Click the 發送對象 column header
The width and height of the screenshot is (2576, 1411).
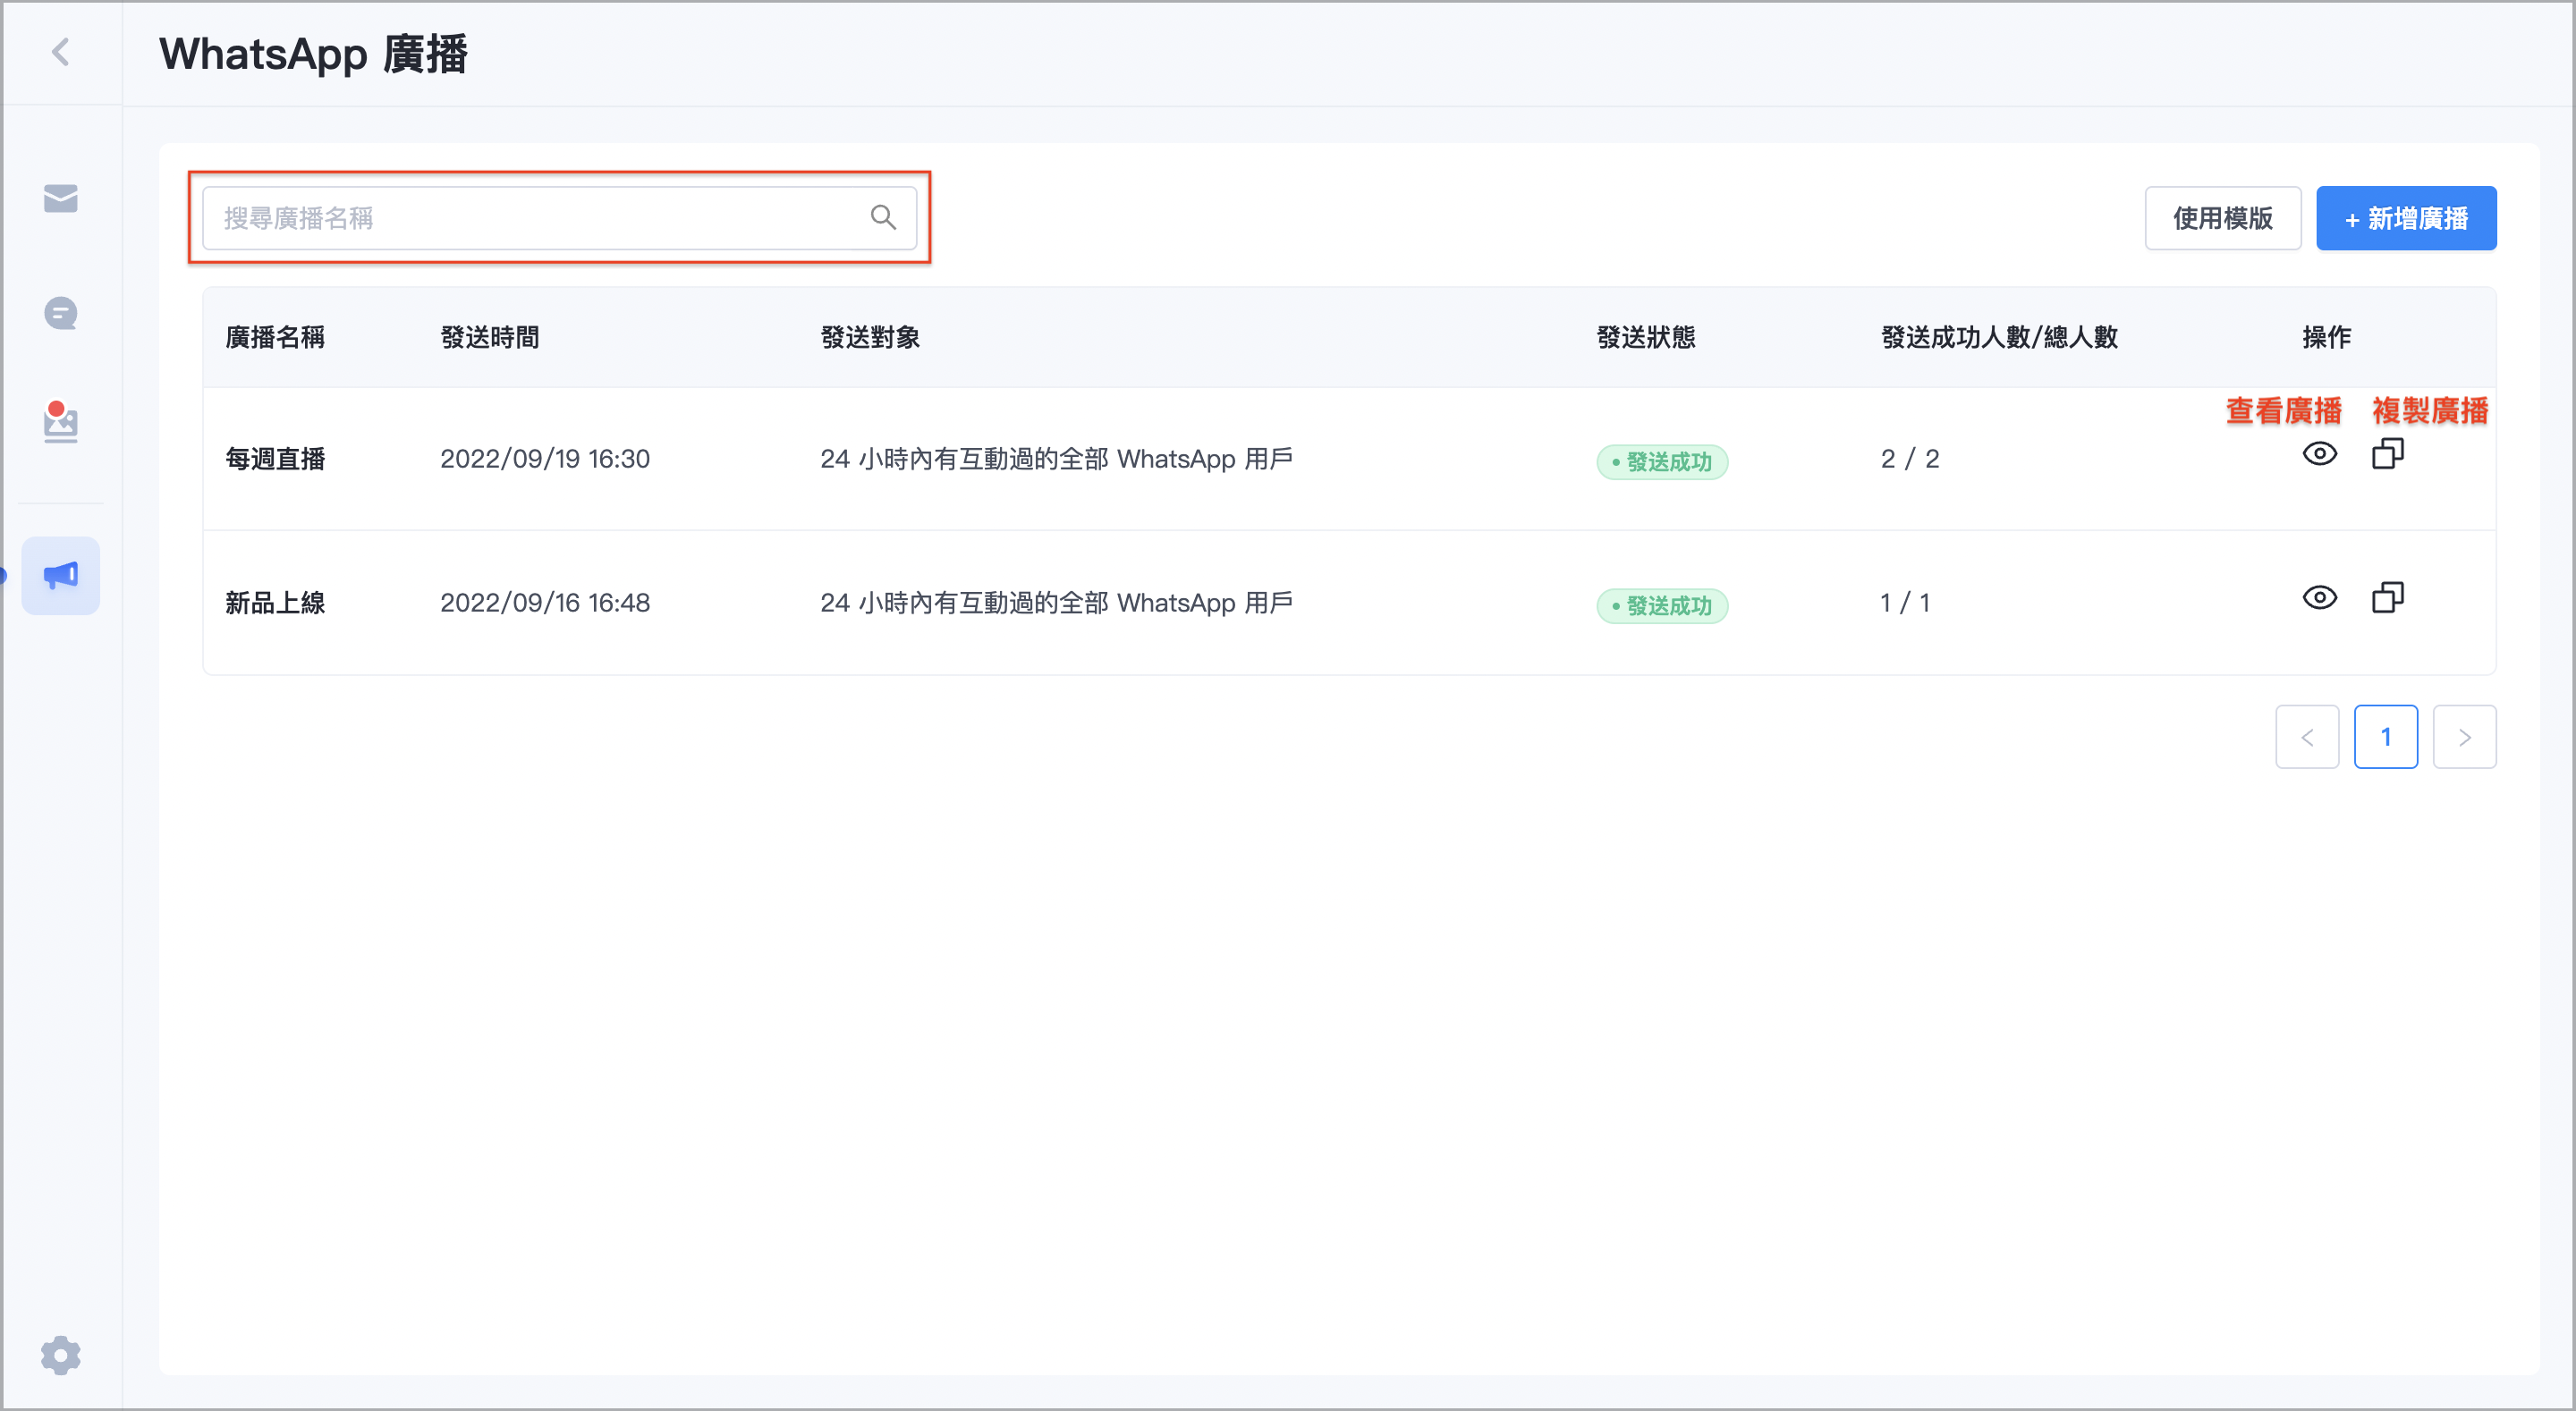(870, 337)
